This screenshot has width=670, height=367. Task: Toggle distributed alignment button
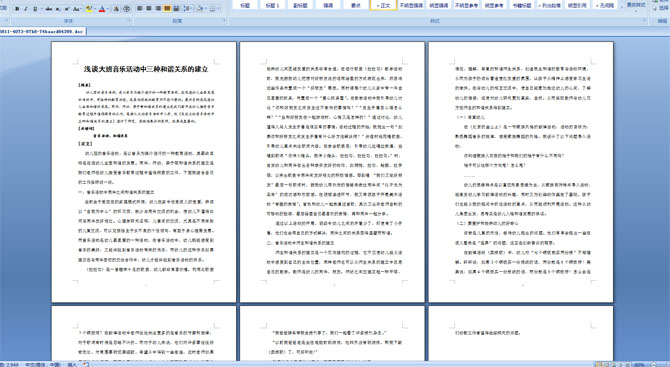pyautogui.click(x=176, y=9)
